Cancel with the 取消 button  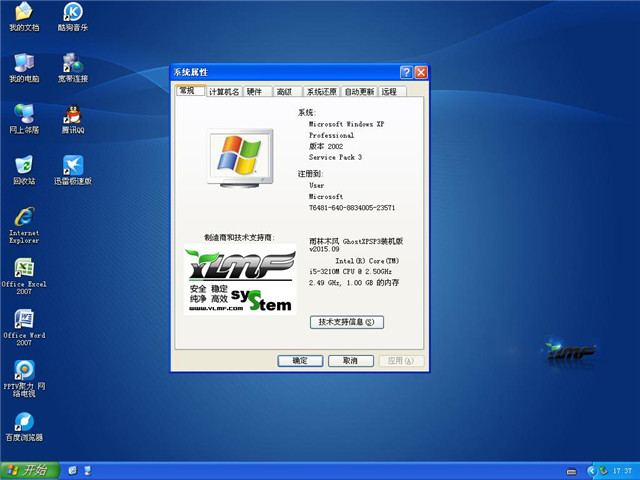pos(351,360)
